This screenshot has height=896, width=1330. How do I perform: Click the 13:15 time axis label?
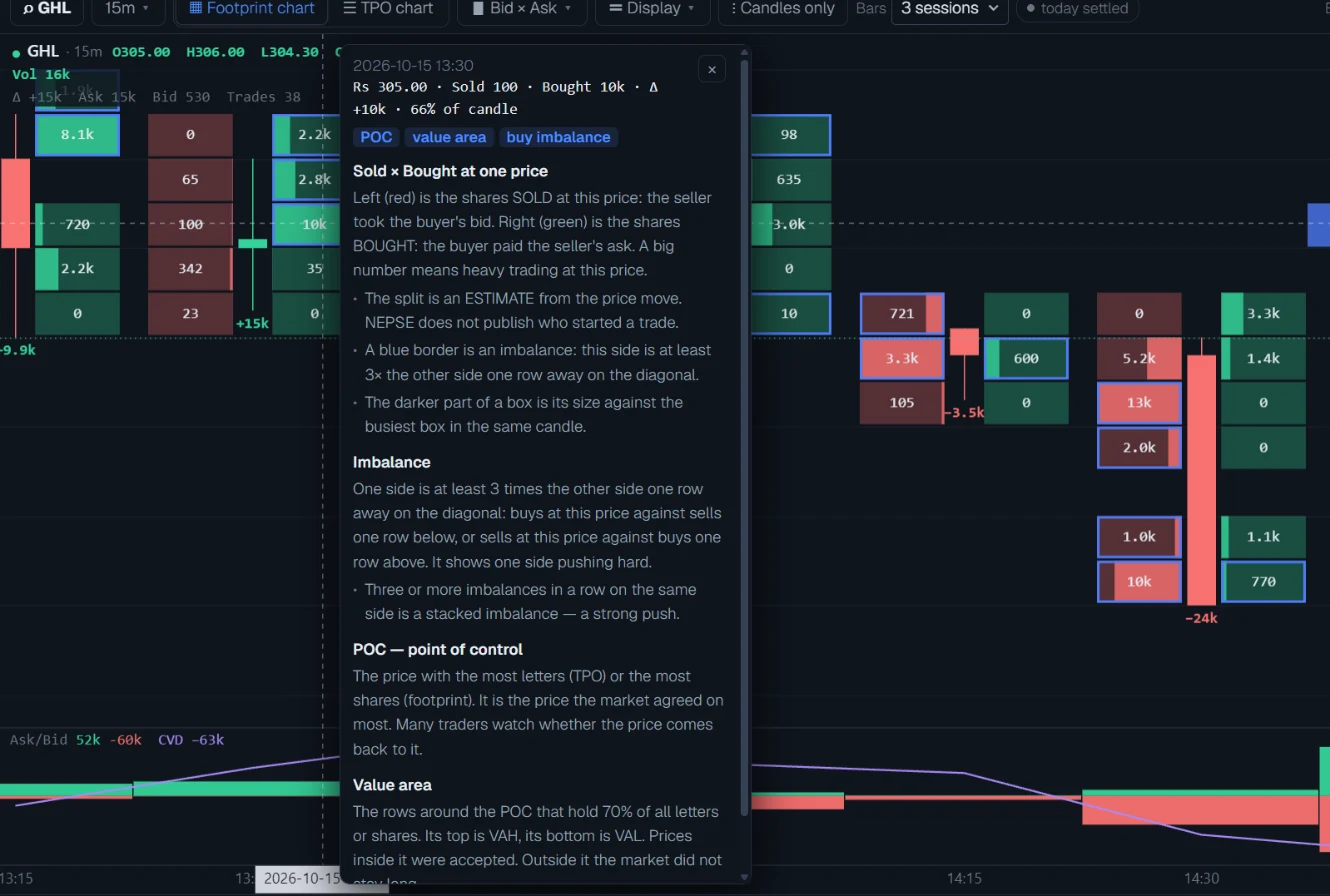[x=17, y=878]
